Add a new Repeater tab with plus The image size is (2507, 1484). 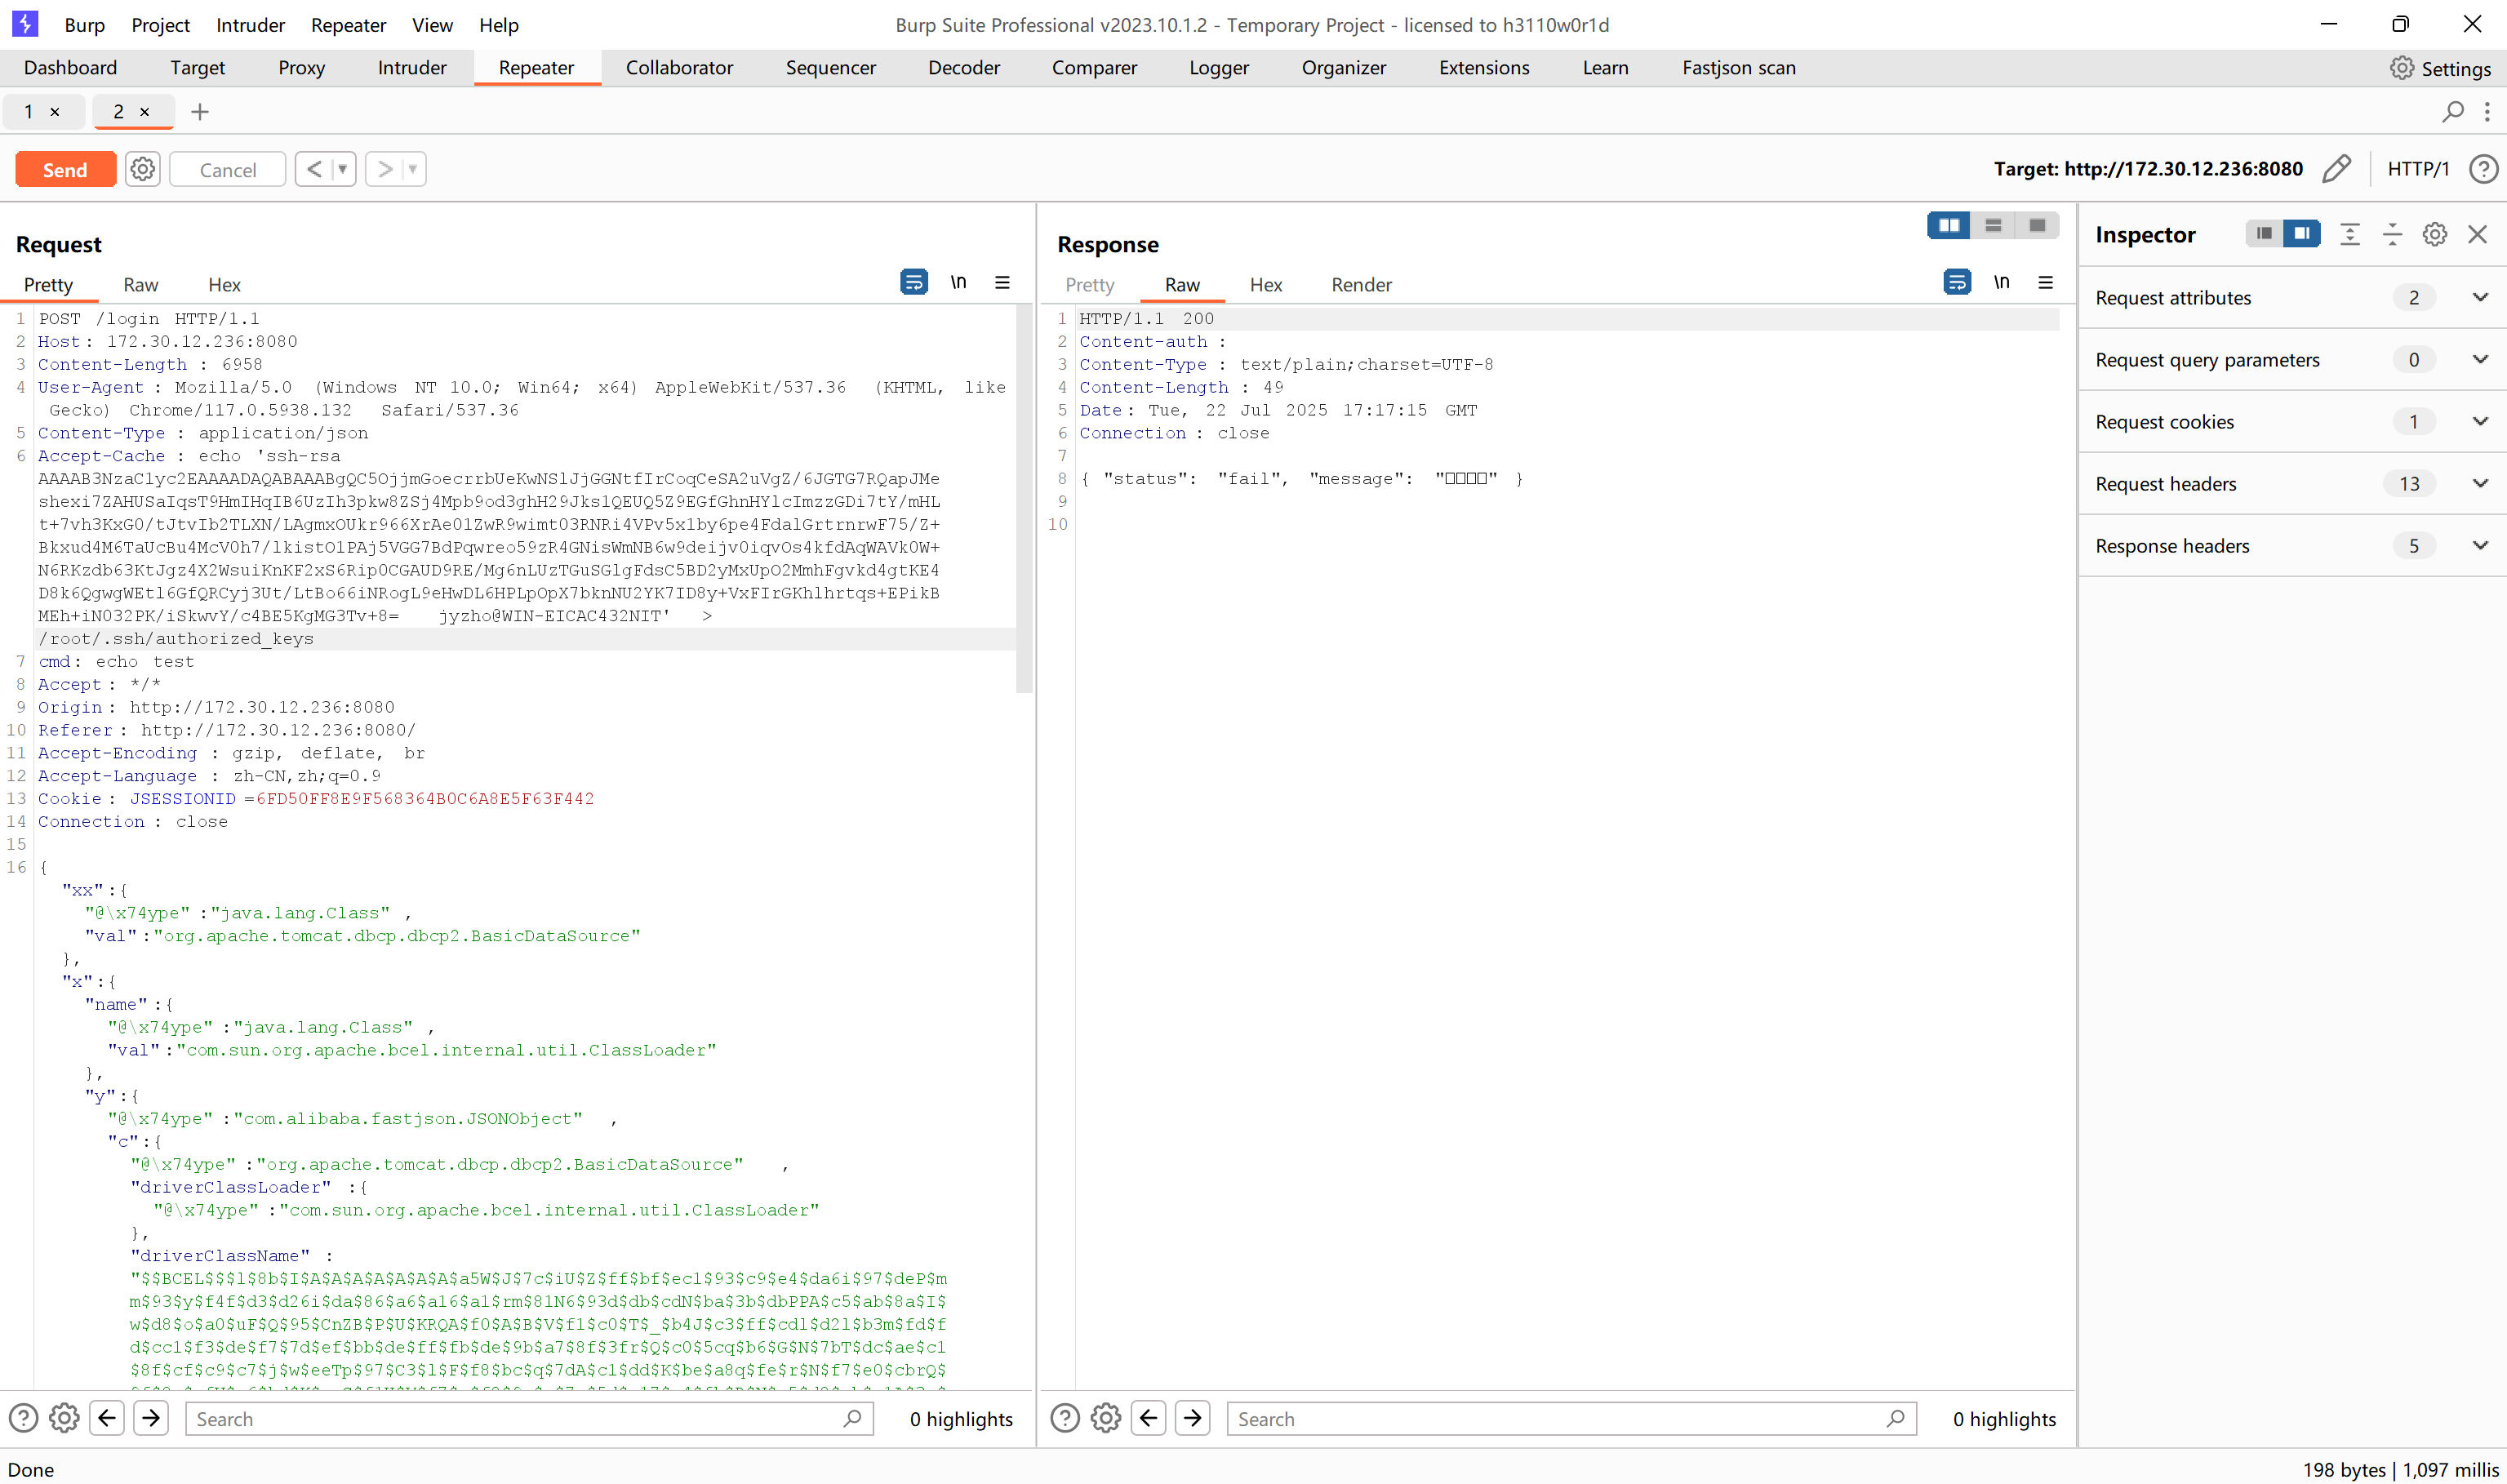coord(200,112)
